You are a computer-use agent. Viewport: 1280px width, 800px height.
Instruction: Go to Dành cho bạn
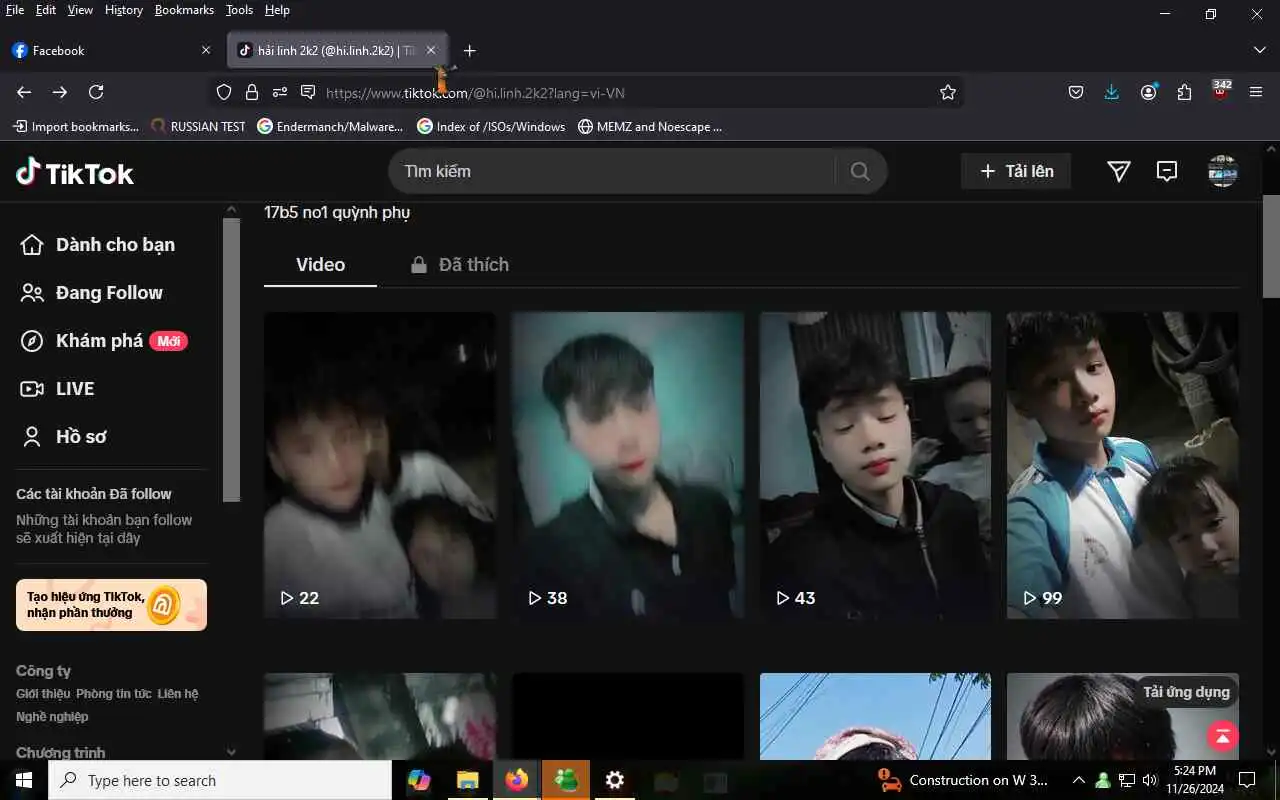click(x=97, y=245)
